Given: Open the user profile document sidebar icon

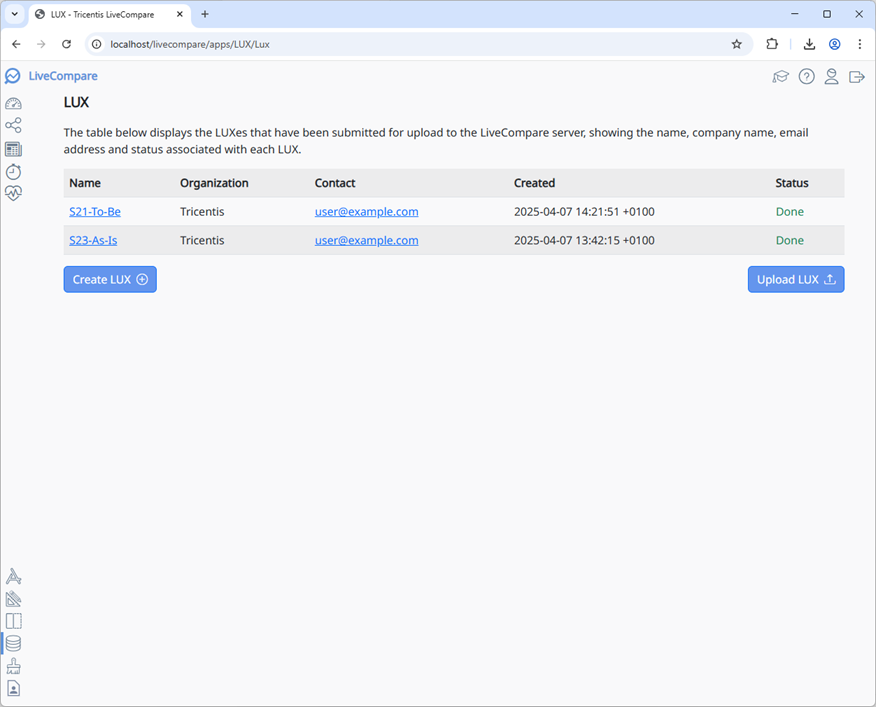Looking at the screenshot, I should coord(13,688).
